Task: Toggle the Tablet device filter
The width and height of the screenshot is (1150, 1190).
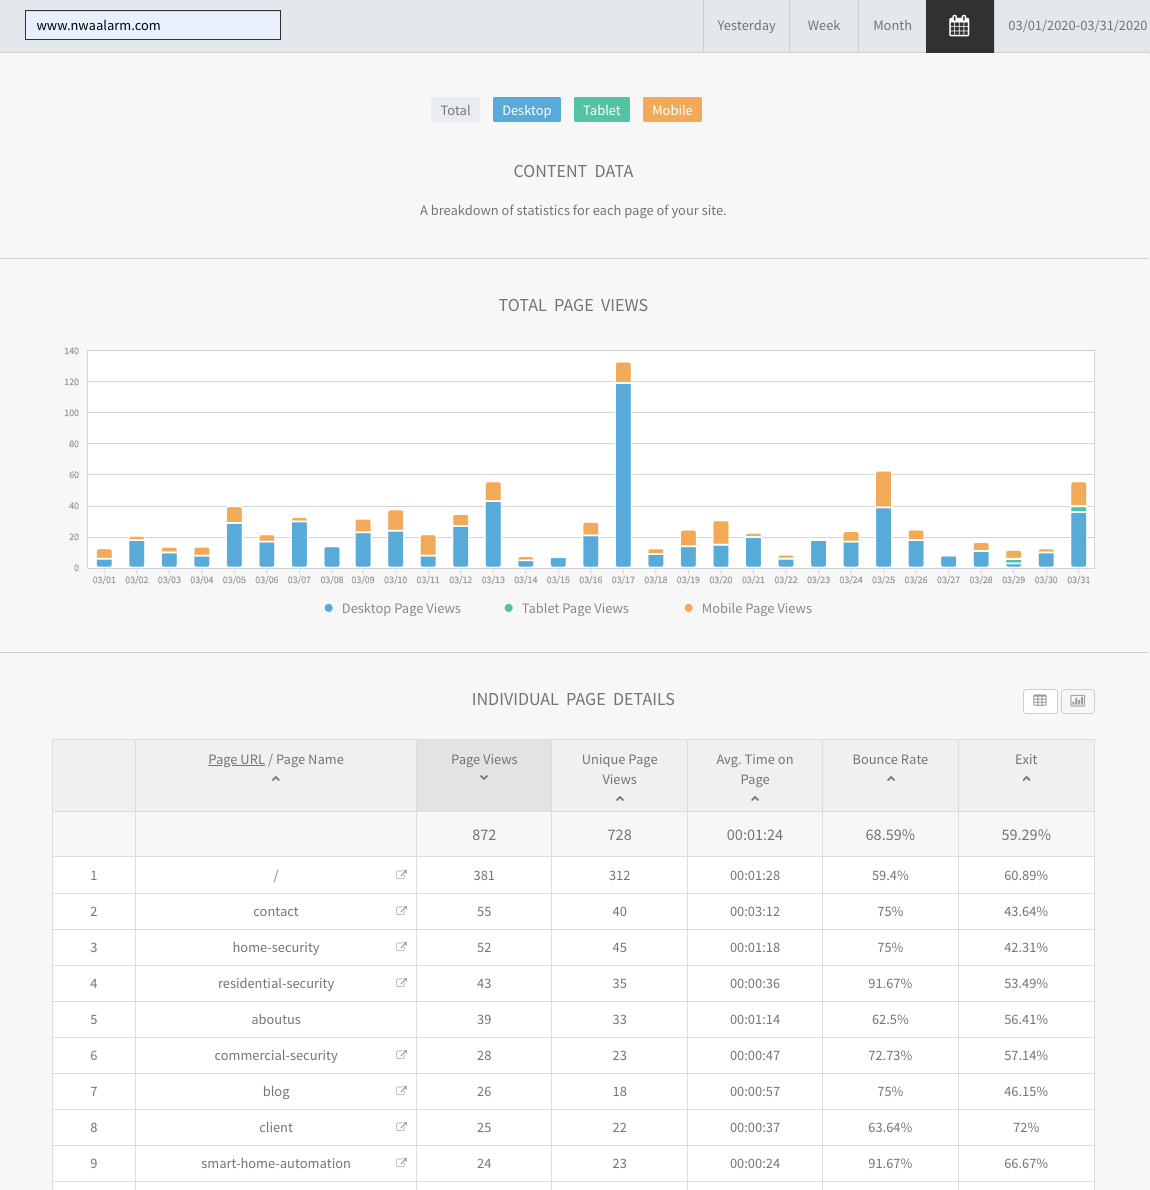Action: coord(602,110)
